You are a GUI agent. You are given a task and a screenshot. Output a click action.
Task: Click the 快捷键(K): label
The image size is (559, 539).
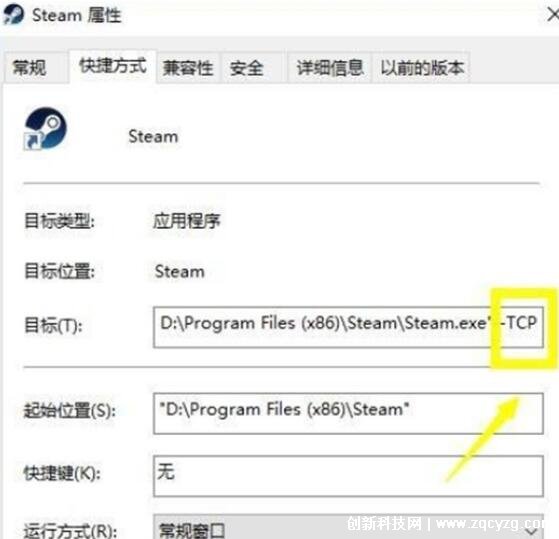pyautogui.click(x=62, y=473)
